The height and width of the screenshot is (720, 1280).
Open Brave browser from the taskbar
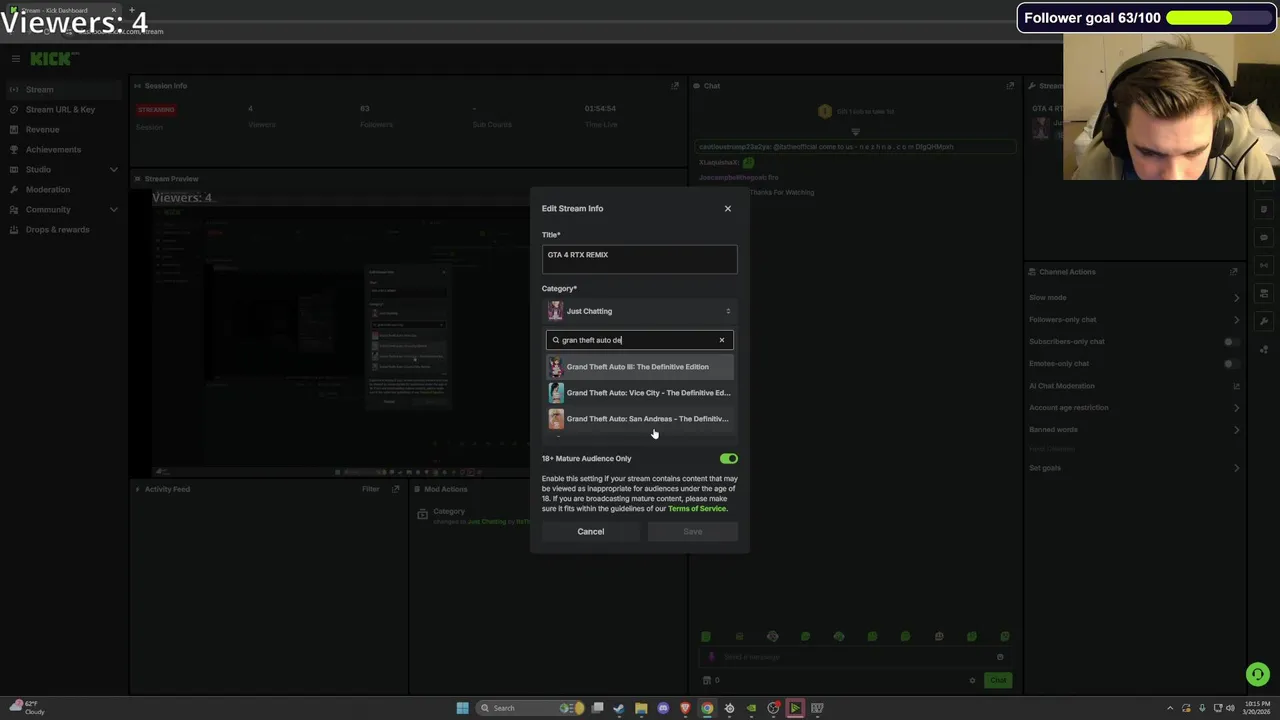pos(685,708)
